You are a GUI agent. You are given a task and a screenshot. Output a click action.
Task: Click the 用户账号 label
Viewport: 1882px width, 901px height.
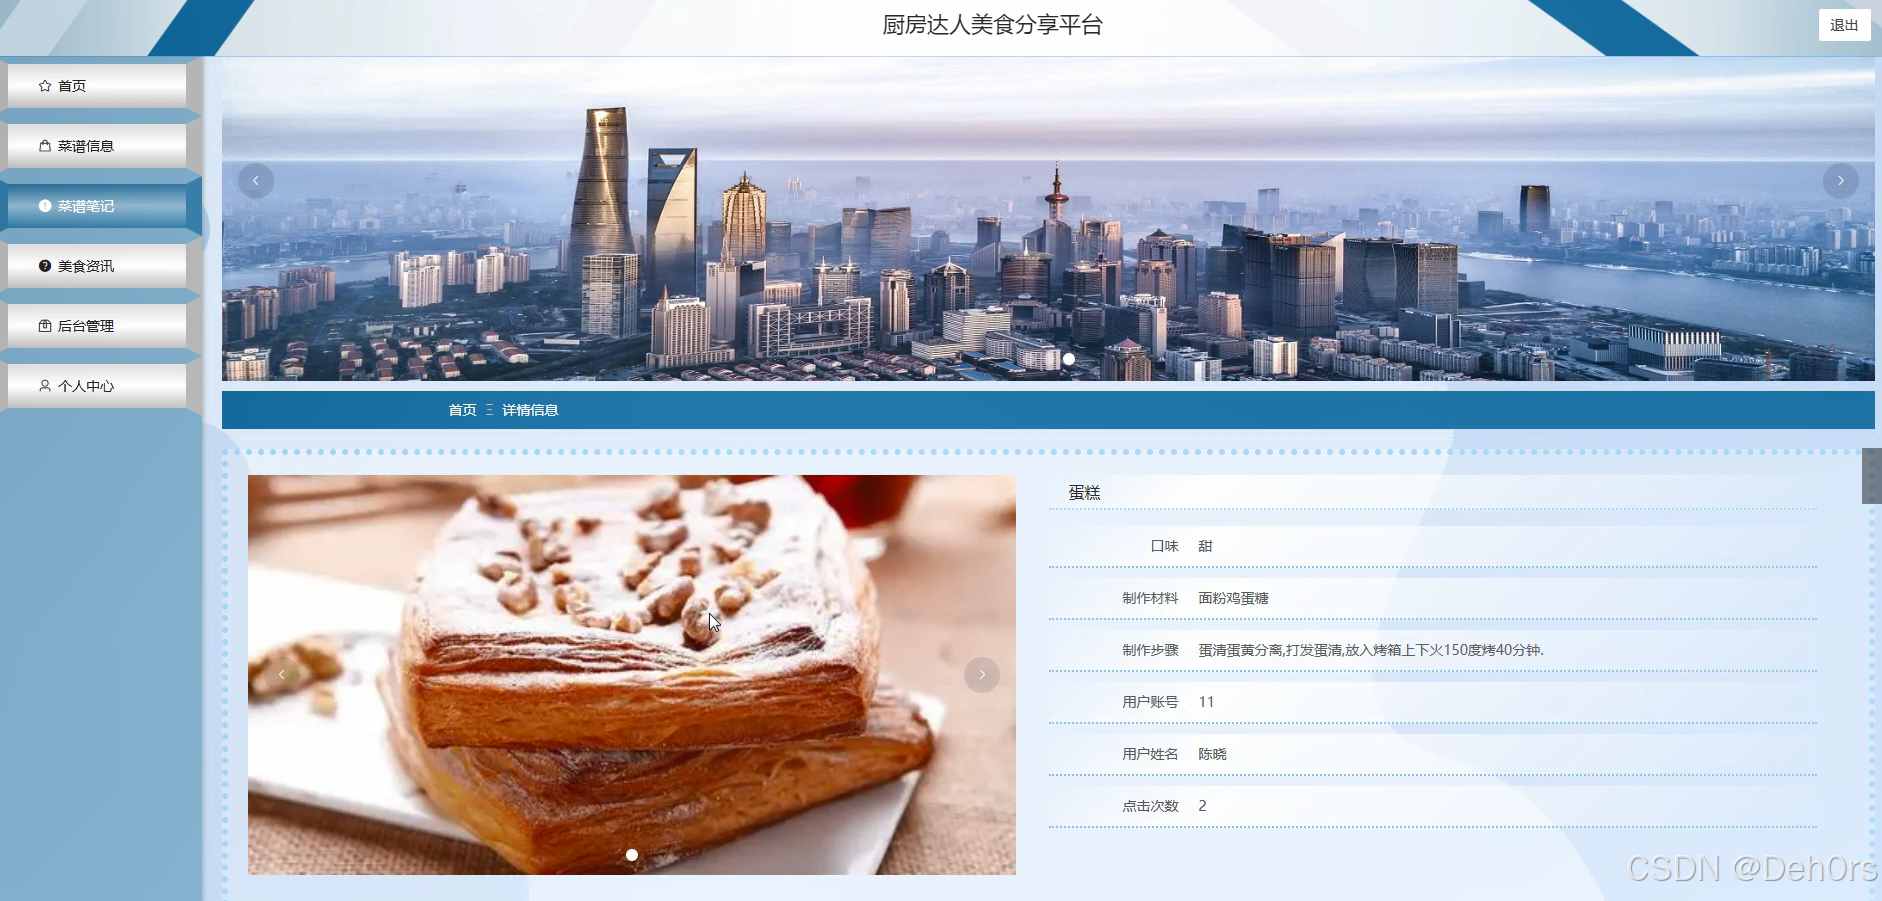click(1150, 702)
